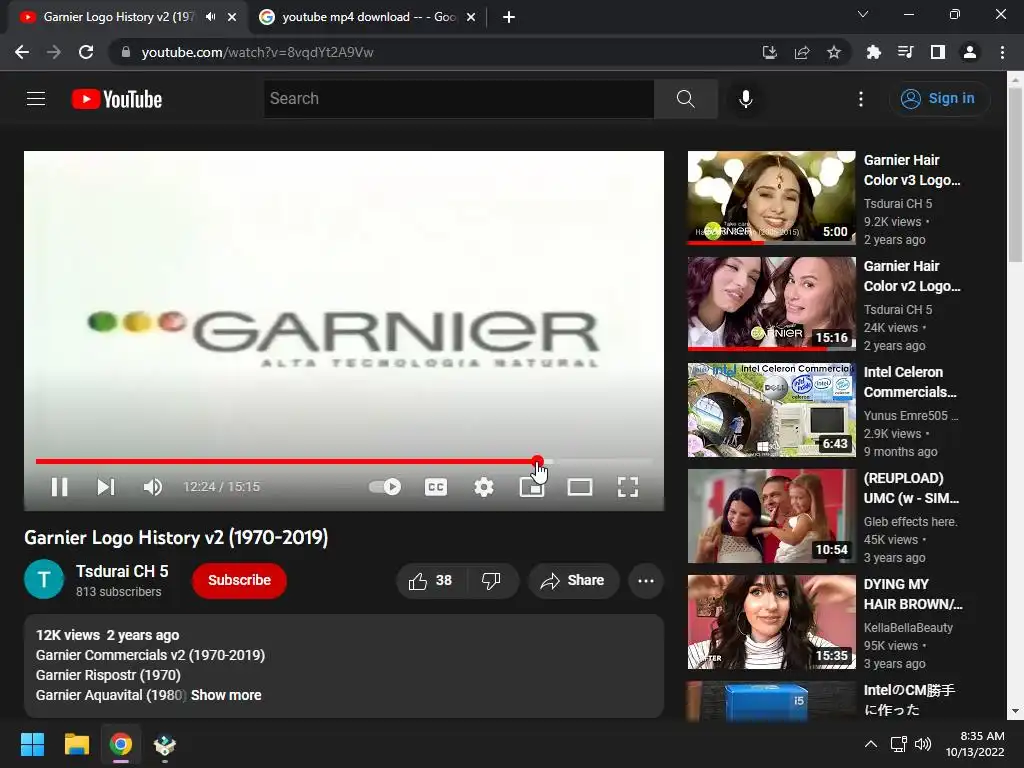This screenshot has height=768, width=1024.
Task: Open Chrome profile icon
Action: (x=970, y=52)
